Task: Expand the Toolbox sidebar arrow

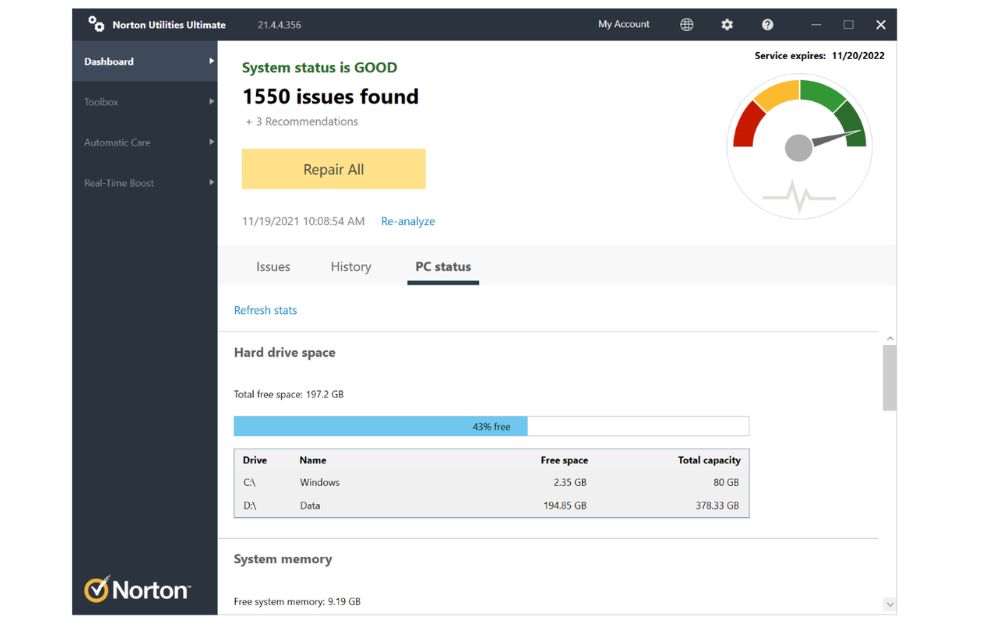Action: pos(211,101)
